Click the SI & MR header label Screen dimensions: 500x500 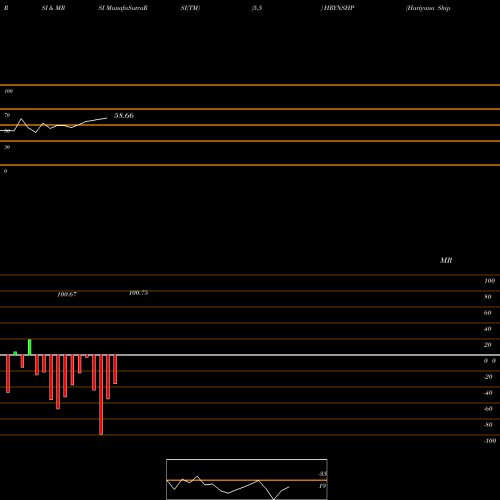(x=53, y=8)
